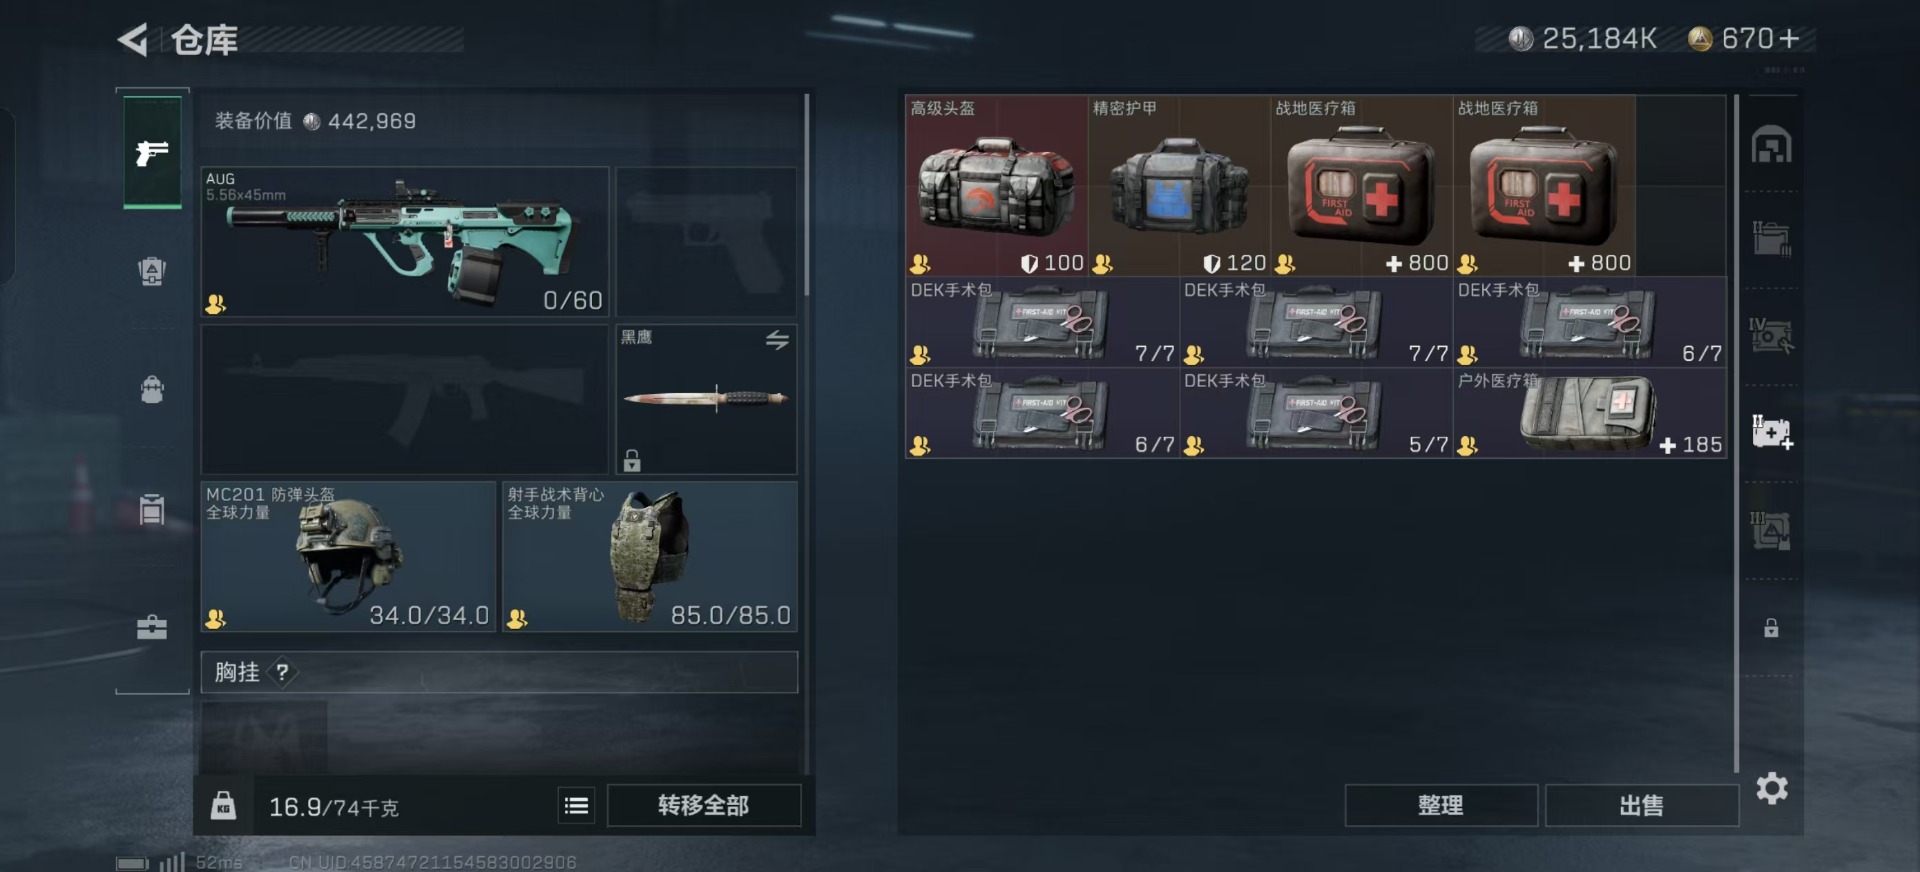Open the list view icon near 转移全部
This screenshot has height=872, width=1920.
point(576,806)
